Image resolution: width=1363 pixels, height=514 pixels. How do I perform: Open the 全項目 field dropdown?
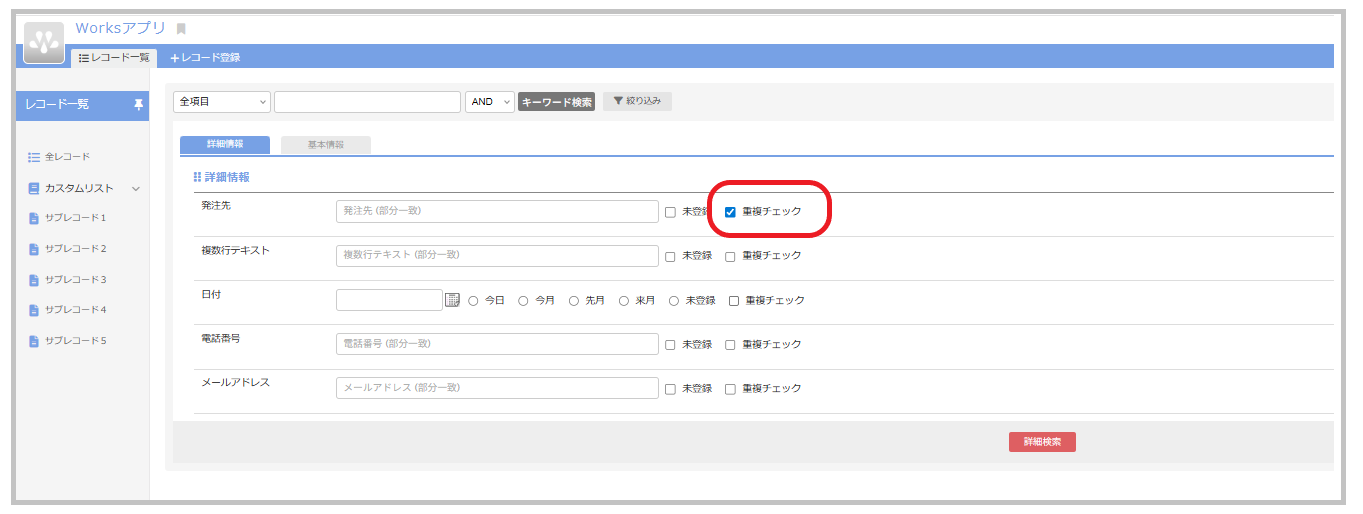pos(222,102)
